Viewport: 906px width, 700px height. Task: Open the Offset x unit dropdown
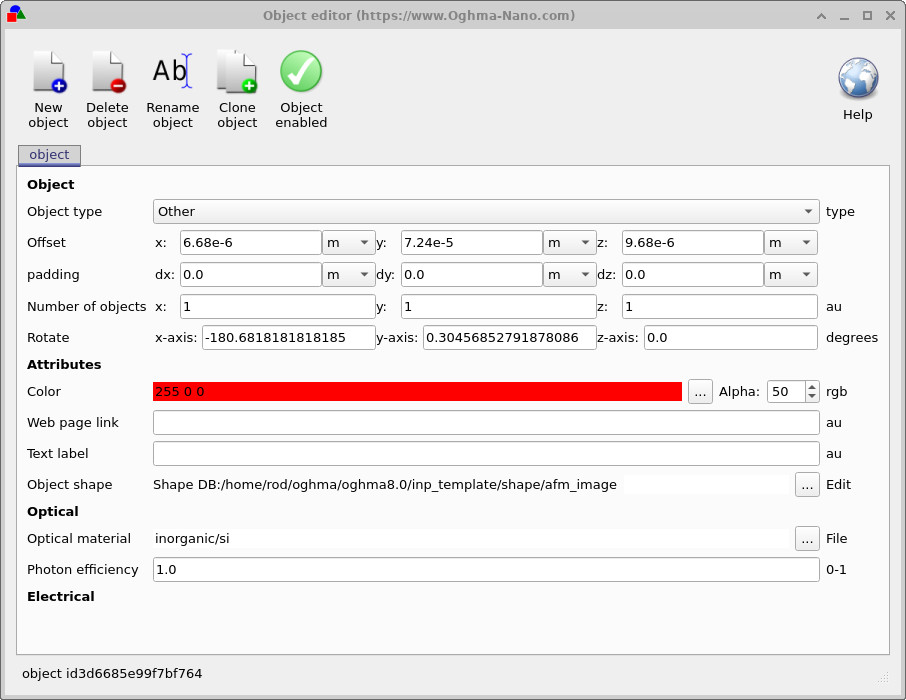click(348, 242)
